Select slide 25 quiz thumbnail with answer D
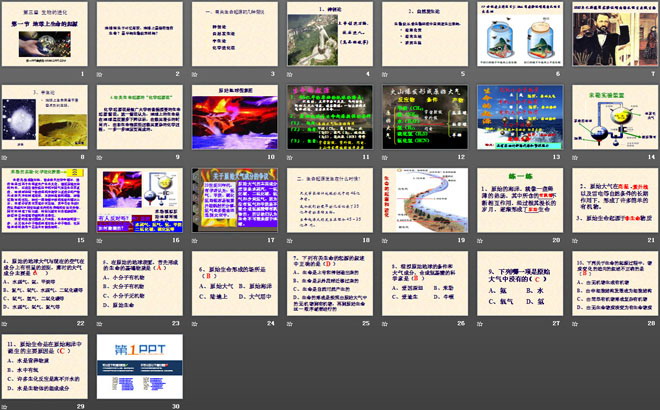 [330, 283]
